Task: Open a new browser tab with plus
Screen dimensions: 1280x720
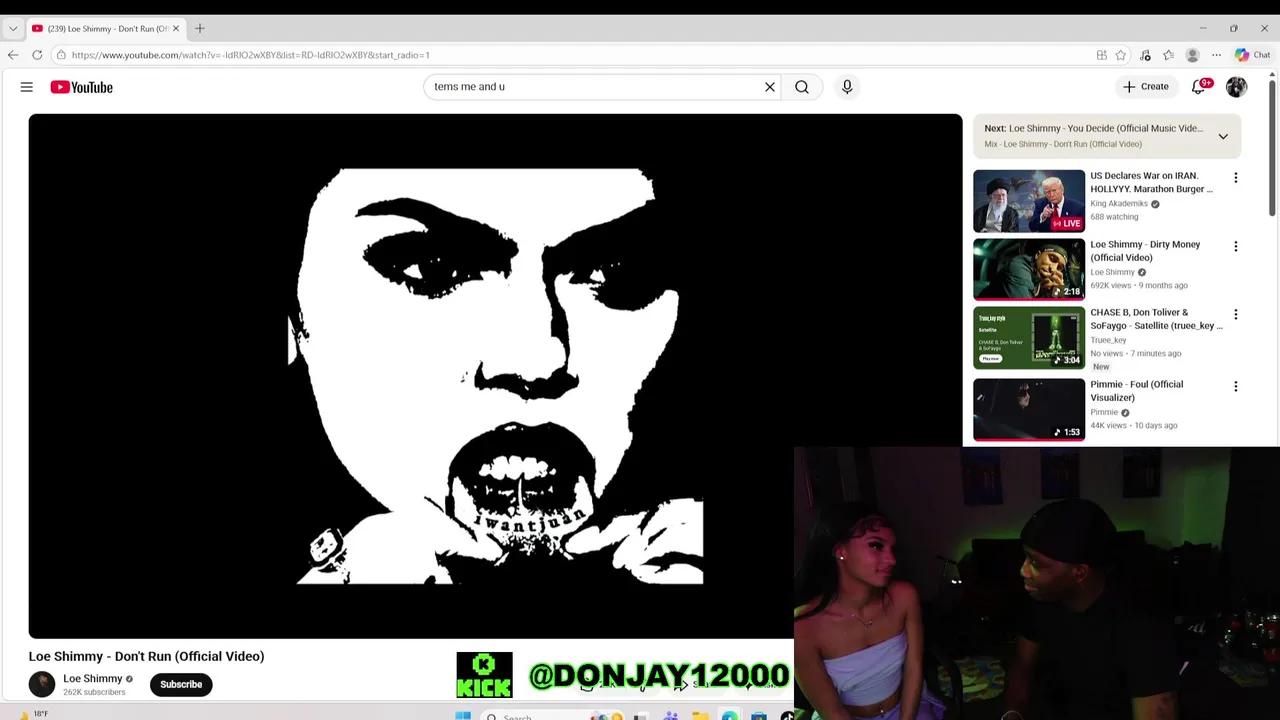Action: tap(200, 28)
